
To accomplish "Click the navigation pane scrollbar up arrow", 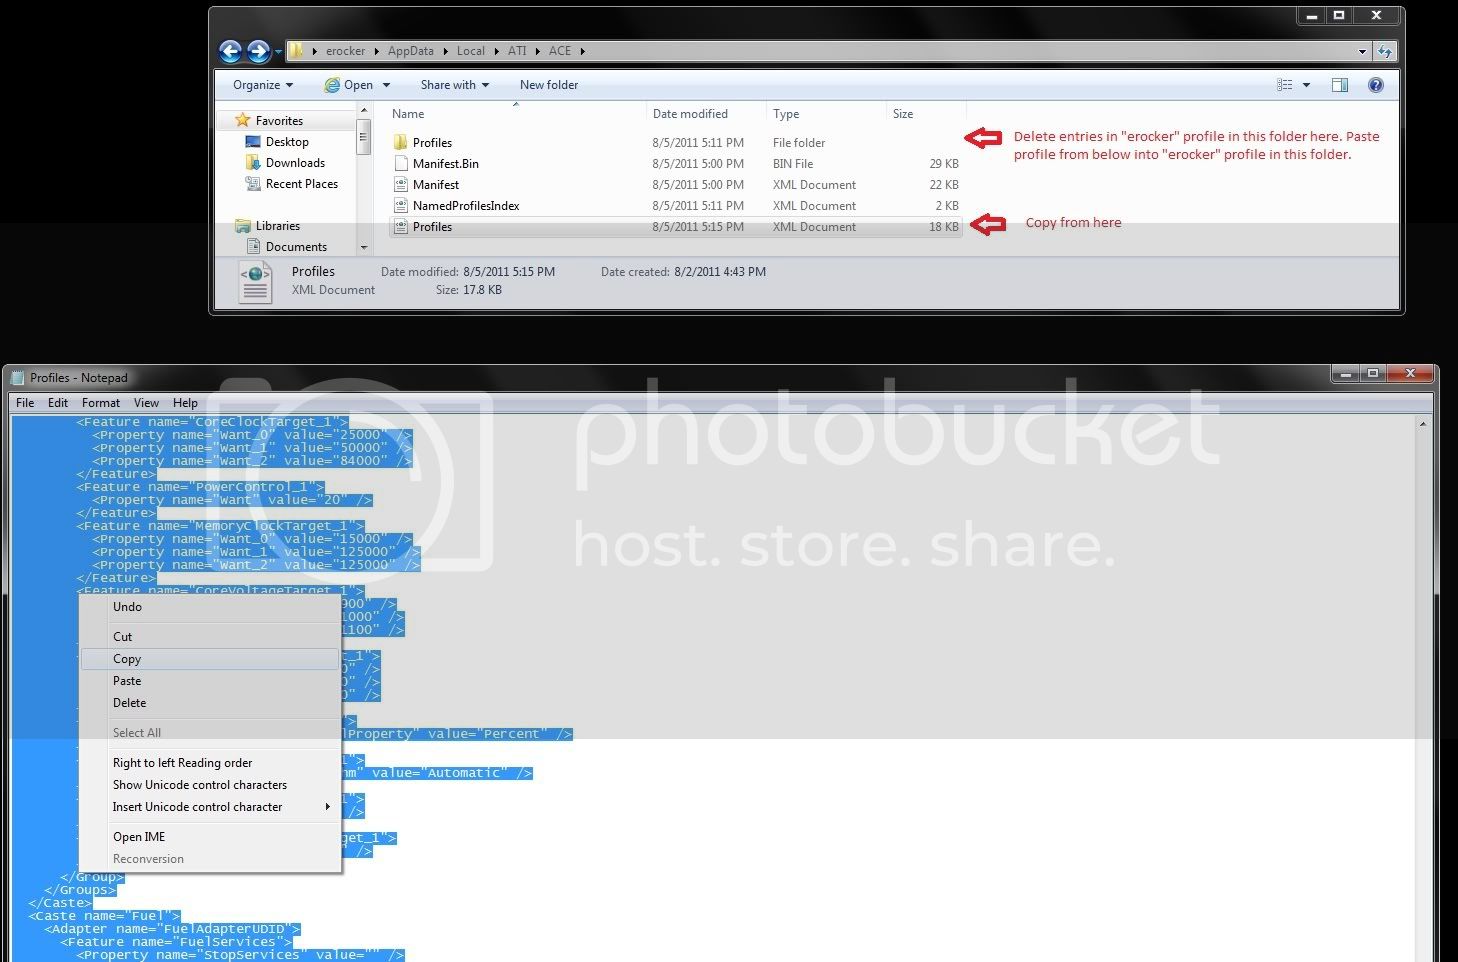I will pyautogui.click(x=364, y=111).
